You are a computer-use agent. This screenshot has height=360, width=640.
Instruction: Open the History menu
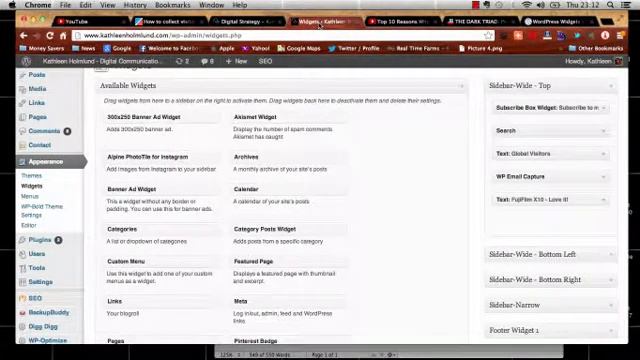pos(135,5)
